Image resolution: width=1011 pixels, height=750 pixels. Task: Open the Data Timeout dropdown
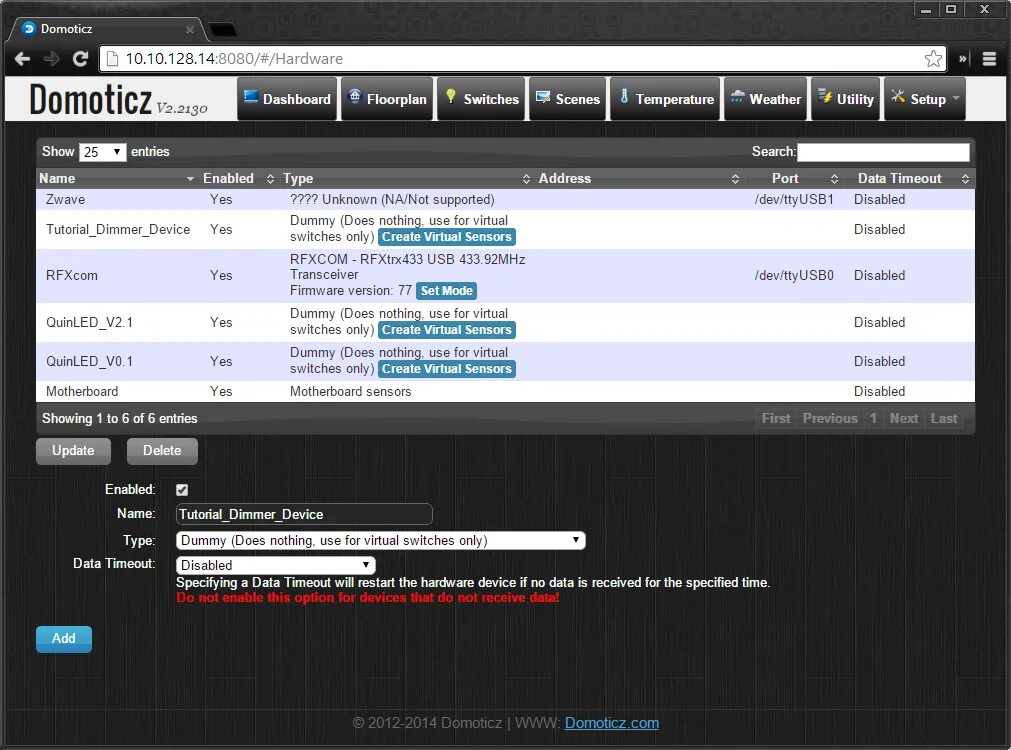click(275, 565)
